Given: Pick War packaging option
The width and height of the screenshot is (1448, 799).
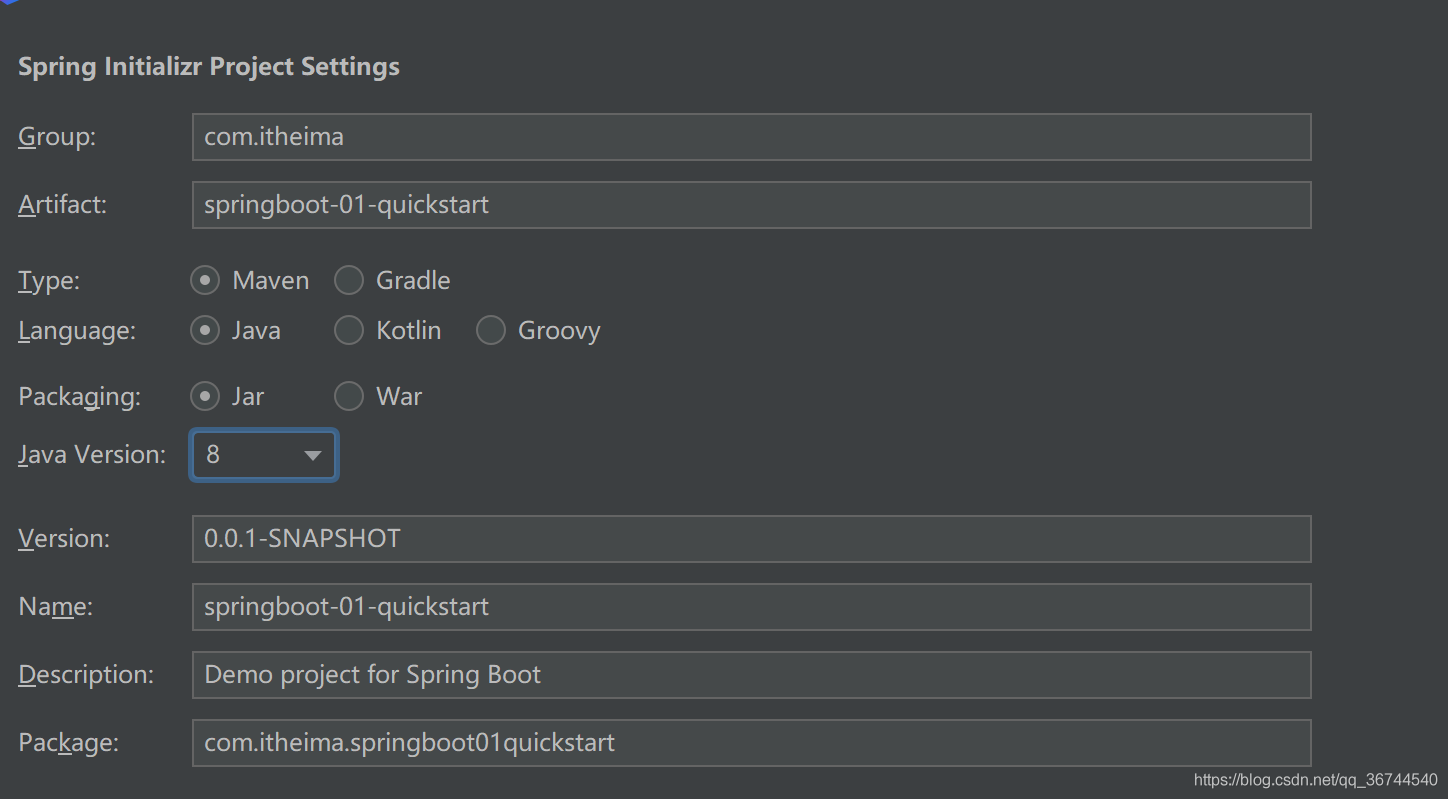Looking at the screenshot, I should coord(349,397).
